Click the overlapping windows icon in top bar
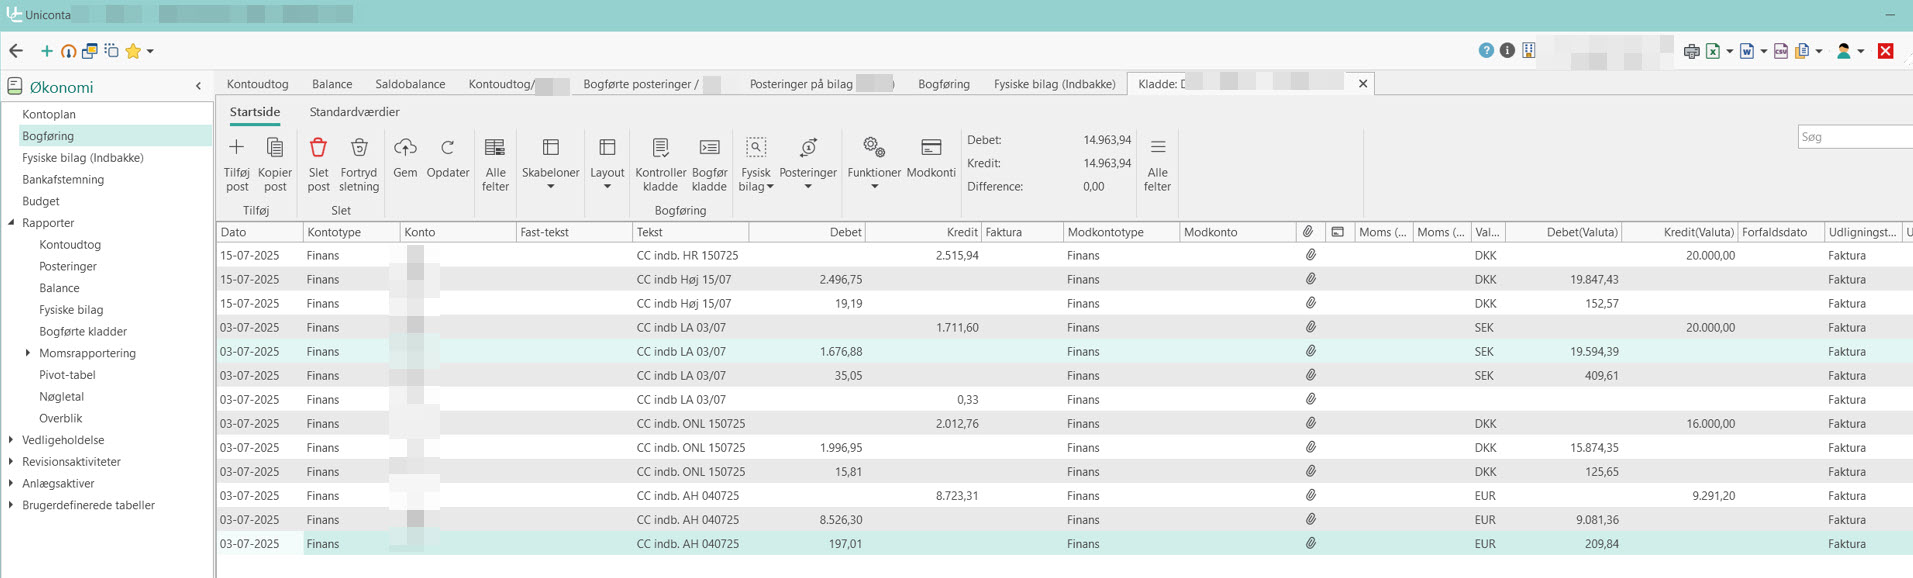 click(x=90, y=51)
